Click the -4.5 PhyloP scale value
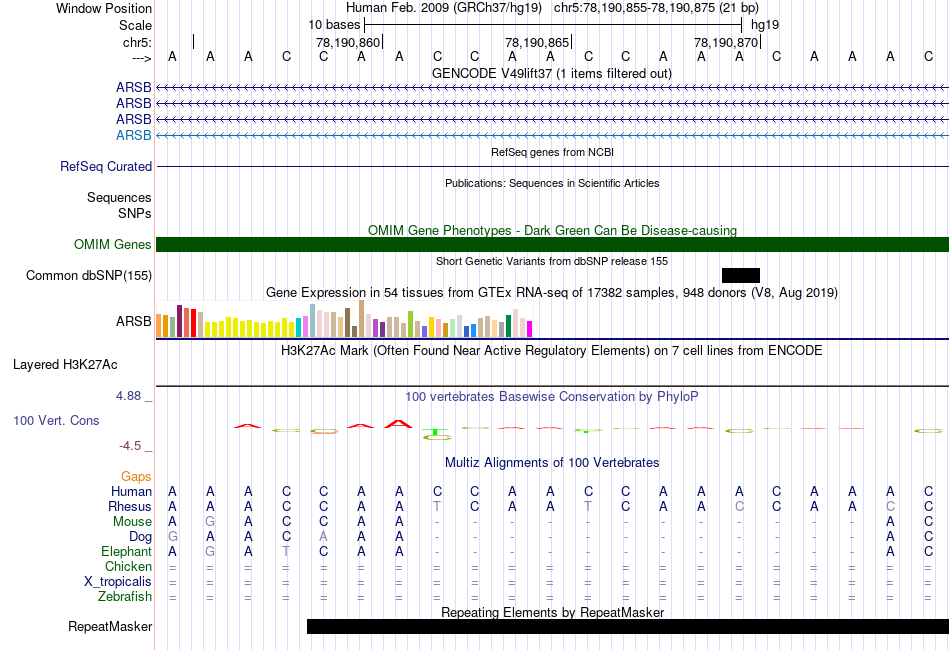950x650 pixels. [x=130, y=446]
